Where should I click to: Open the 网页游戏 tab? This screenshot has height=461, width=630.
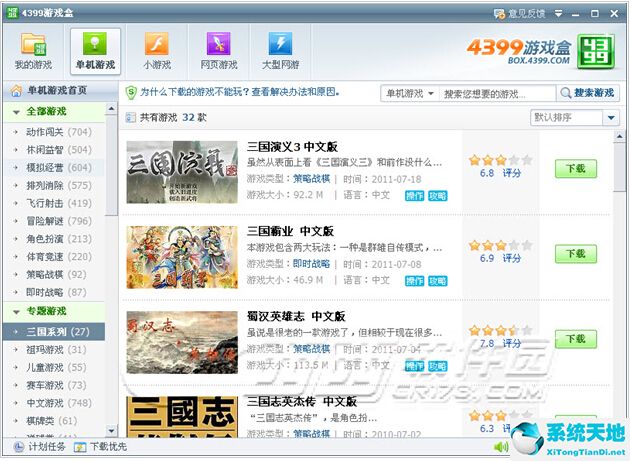[x=219, y=51]
